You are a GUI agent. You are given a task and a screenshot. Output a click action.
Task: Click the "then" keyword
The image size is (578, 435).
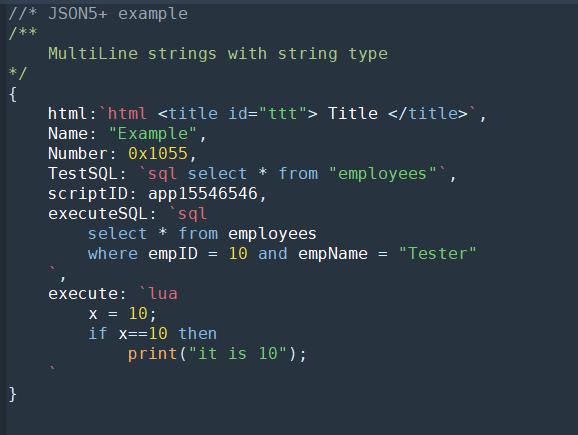198,333
